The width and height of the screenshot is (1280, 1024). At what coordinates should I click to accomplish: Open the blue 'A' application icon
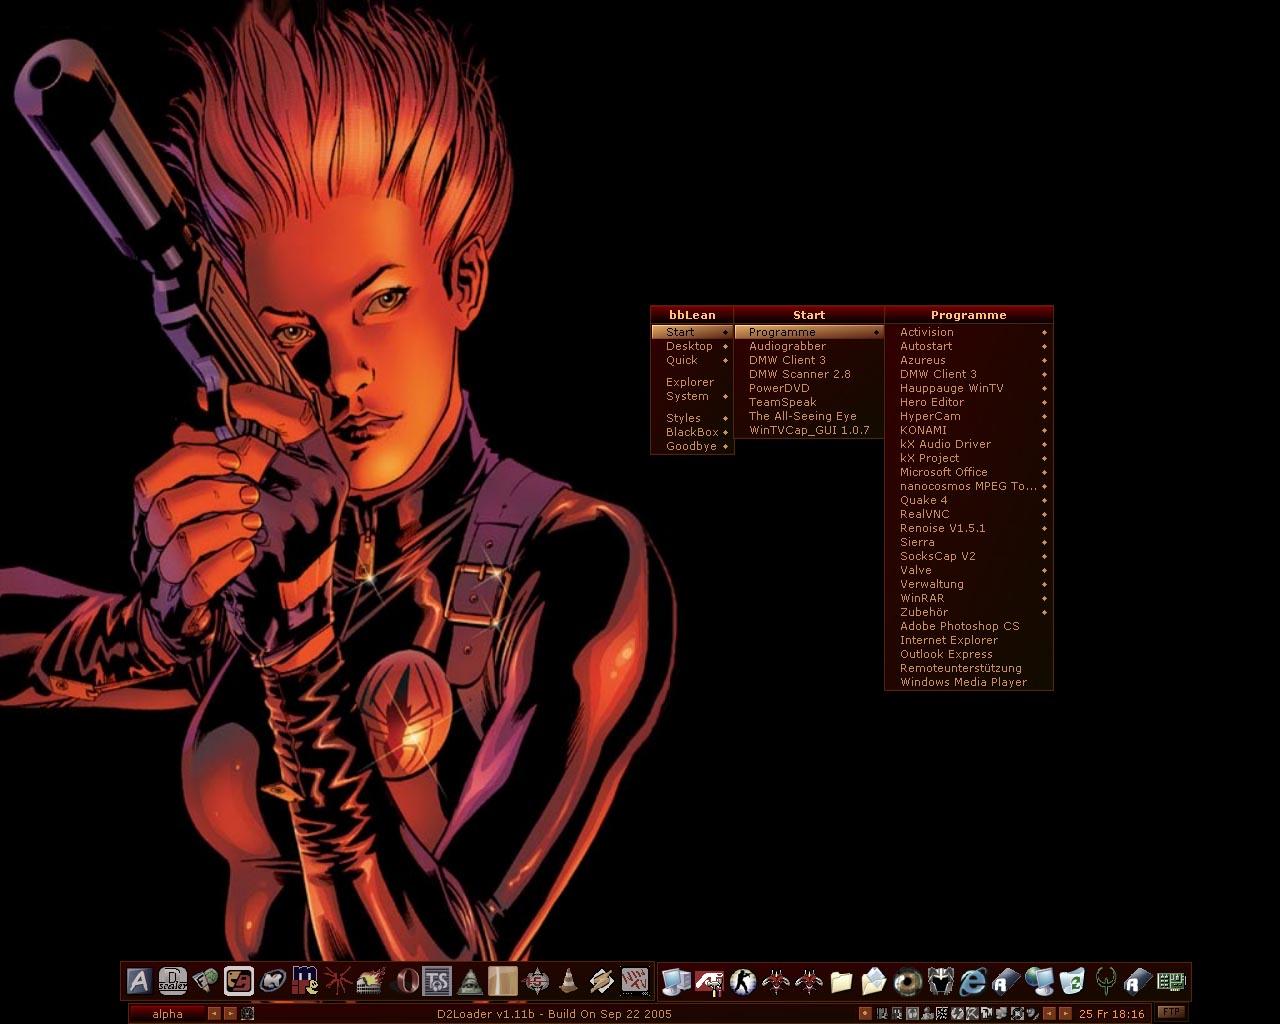[139, 981]
